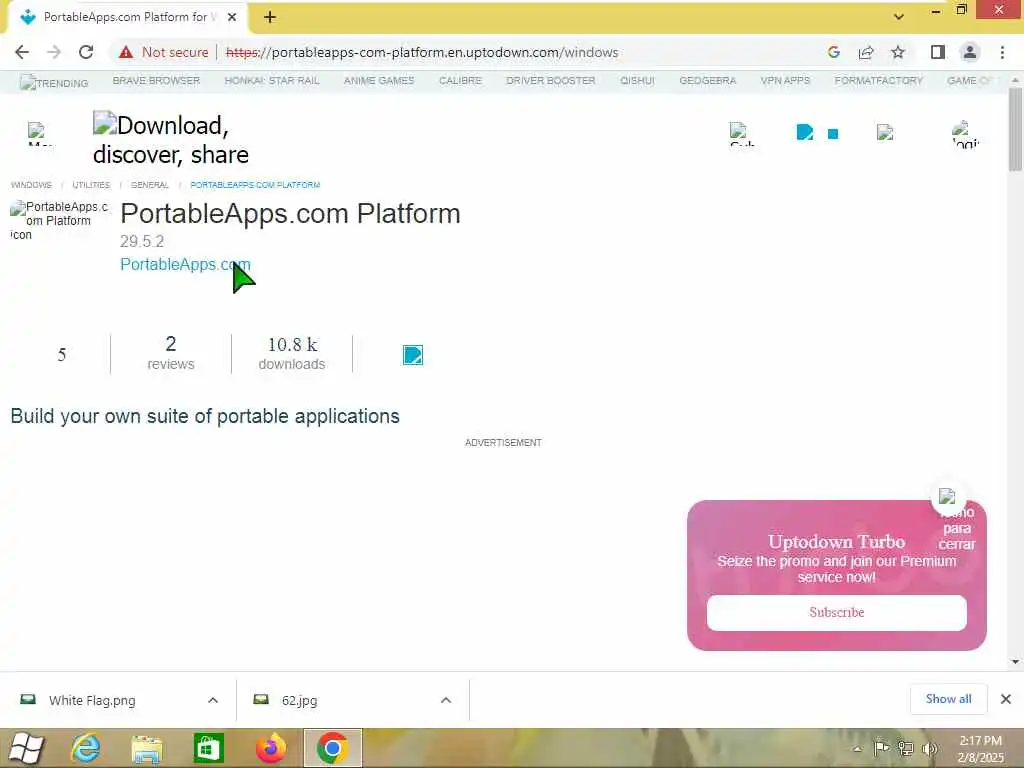1024x768 pixels.
Task: Open Calibre trending link
Action: pyautogui.click(x=460, y=80)
